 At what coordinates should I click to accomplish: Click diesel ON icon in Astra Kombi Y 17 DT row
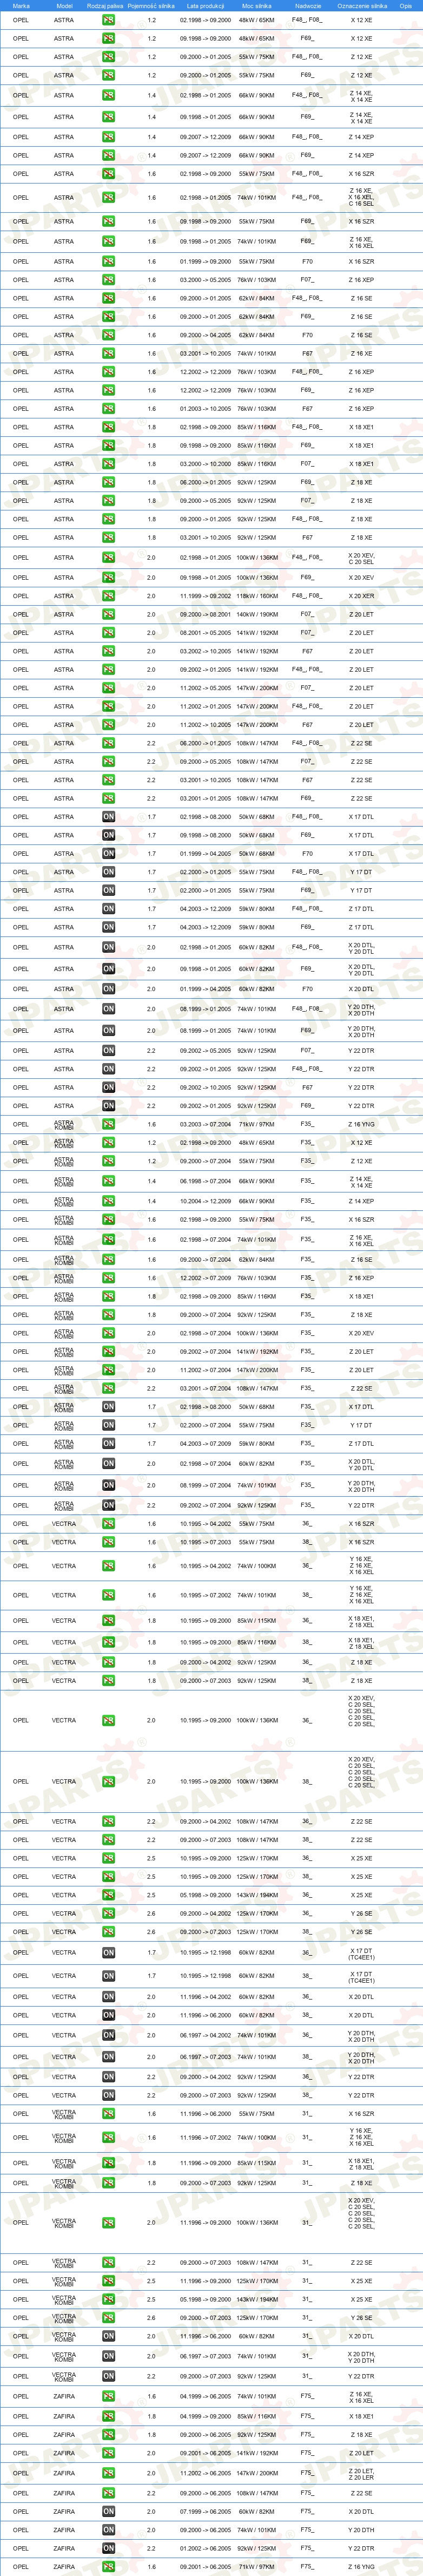tap(108, 1425)
